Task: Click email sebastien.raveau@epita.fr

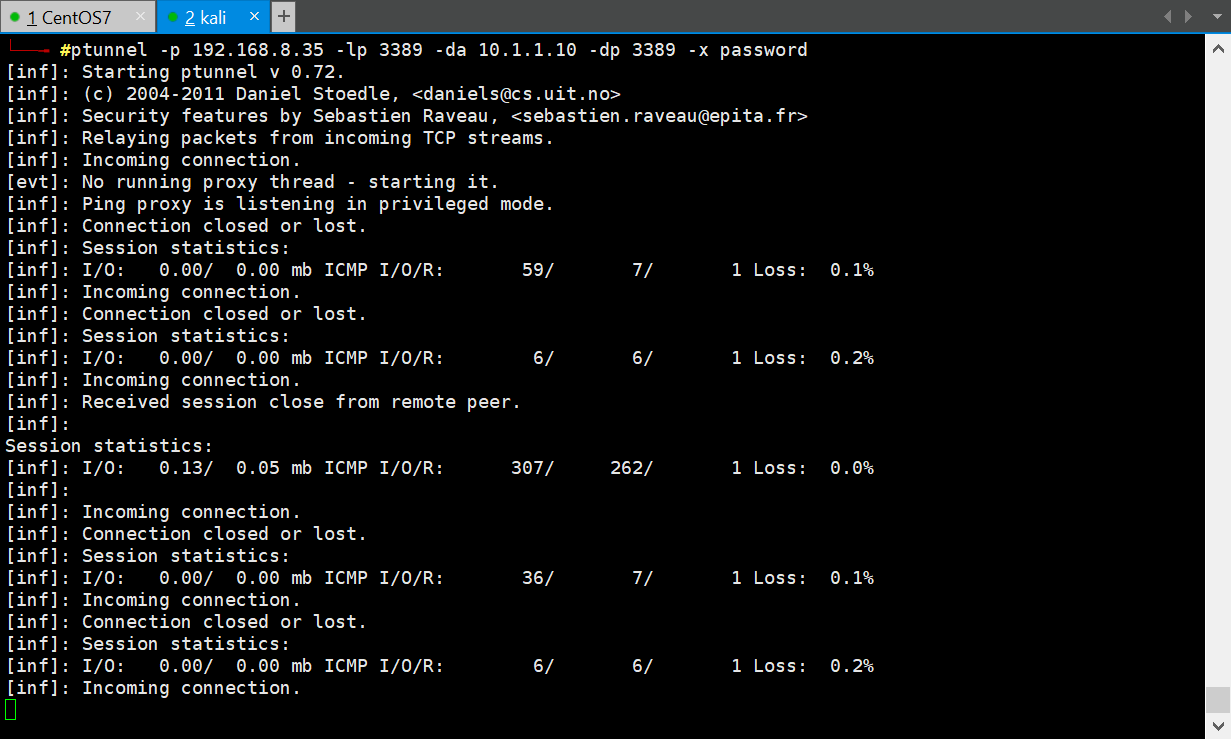Action: tap(660, 116)
